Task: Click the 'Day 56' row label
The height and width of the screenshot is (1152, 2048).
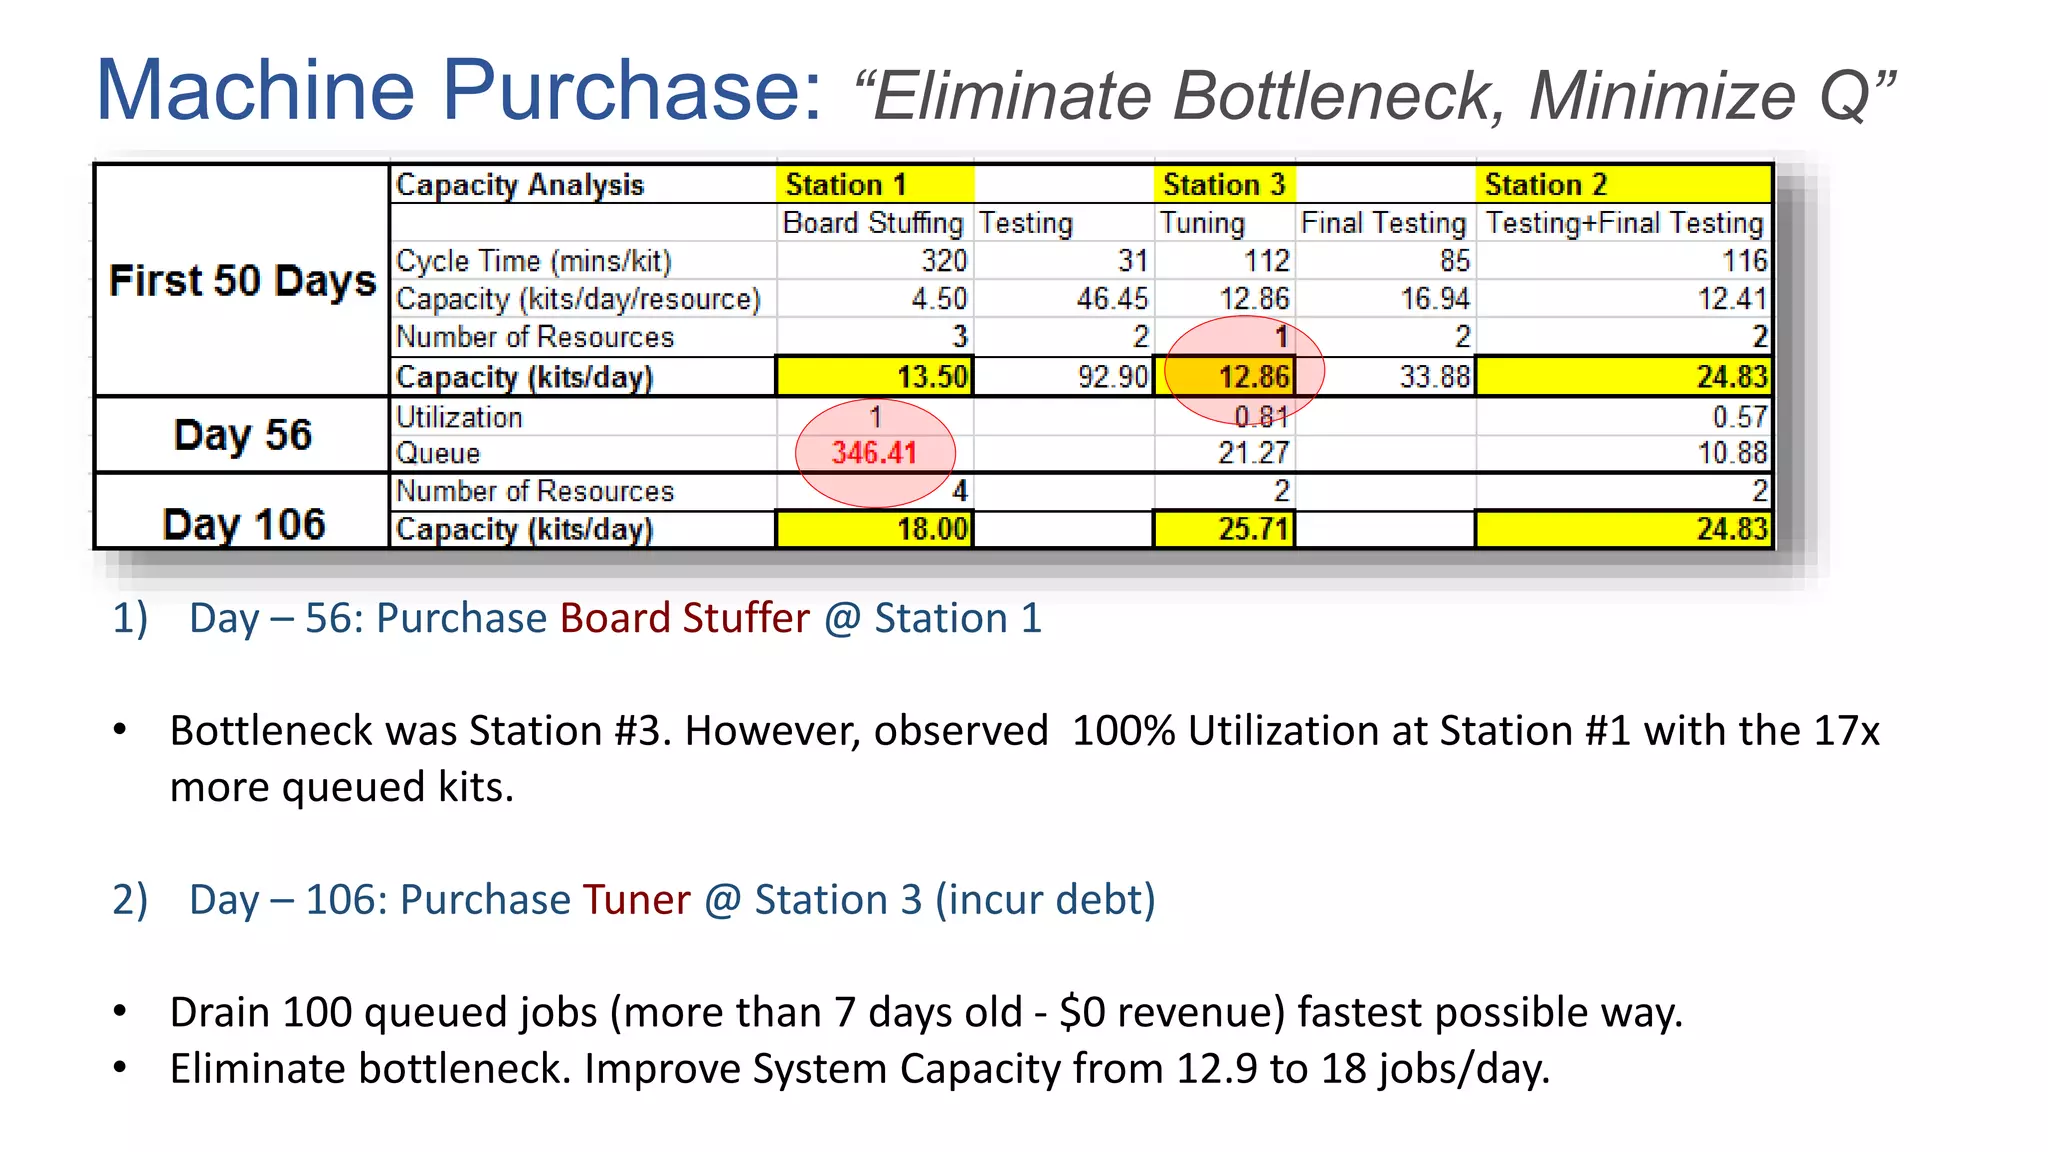Action: coord(242,435)
